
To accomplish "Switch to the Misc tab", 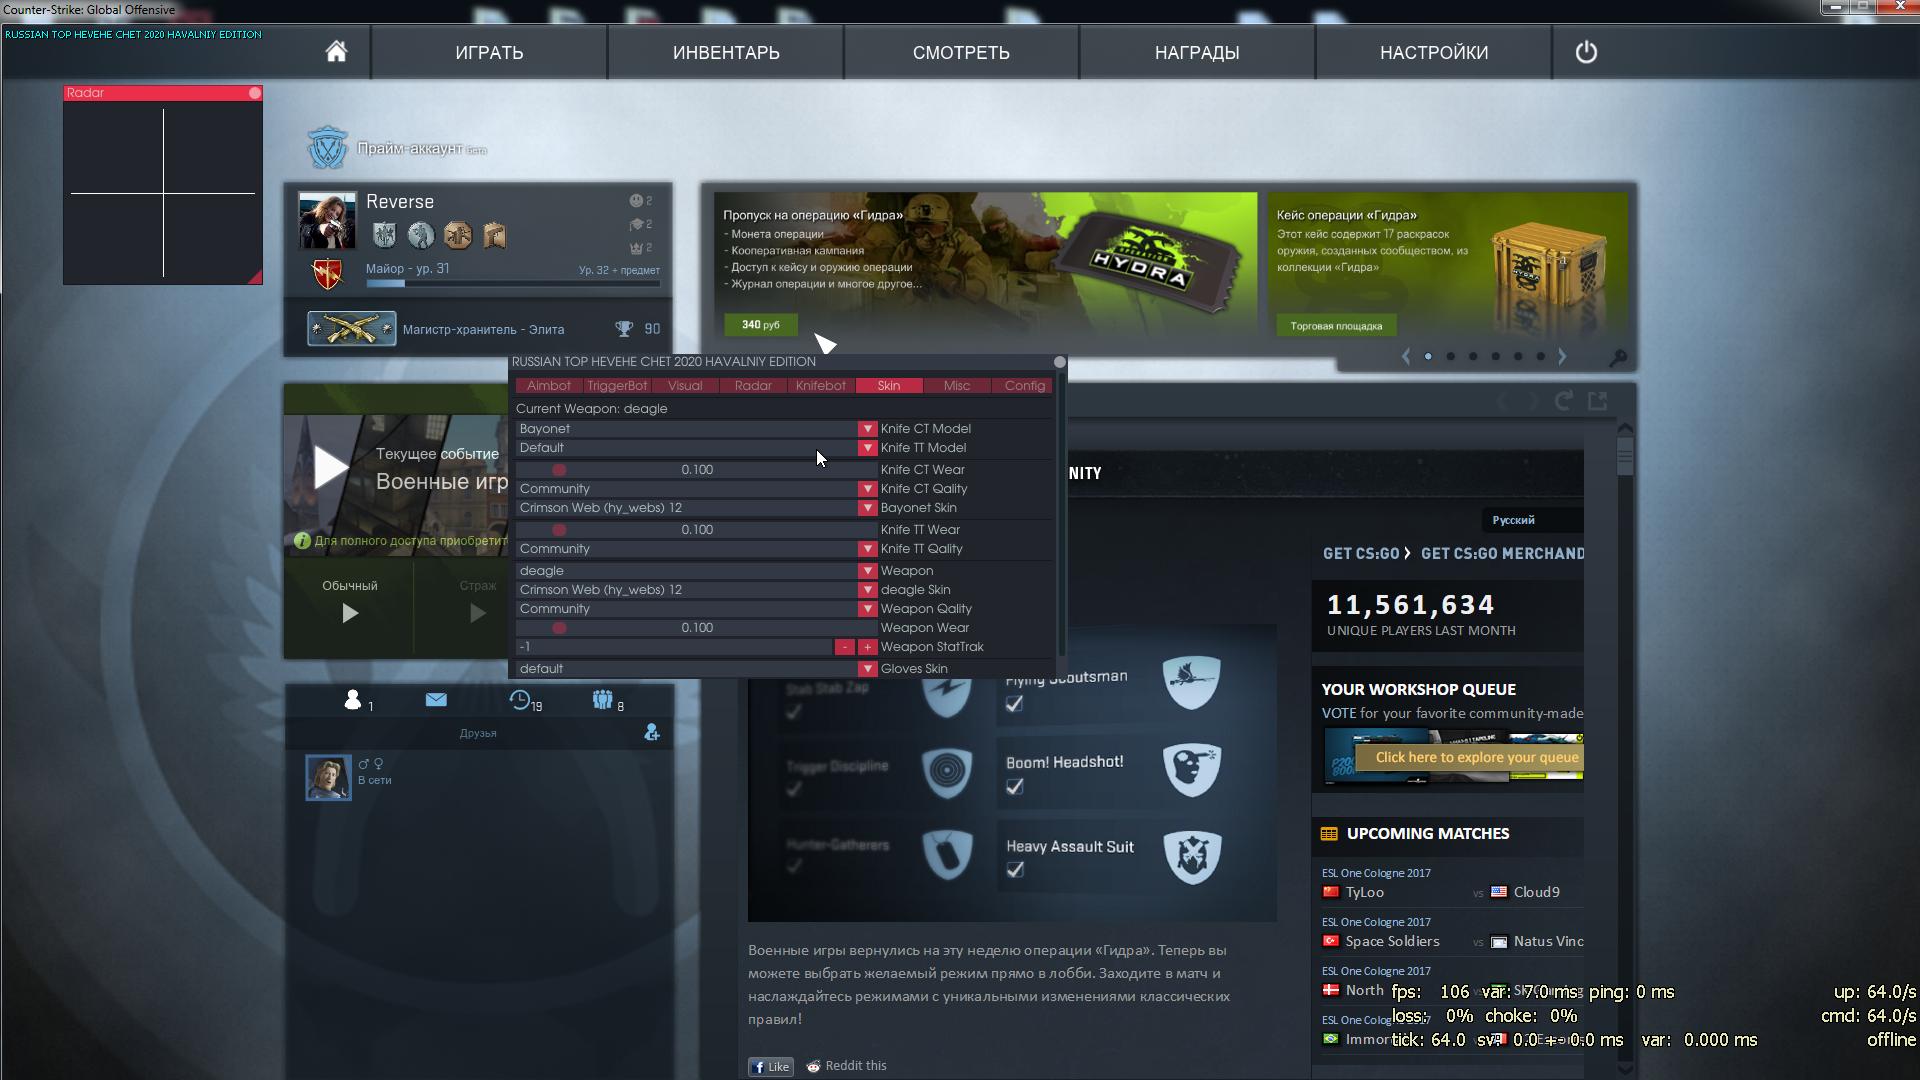I will click(x=957, y=386).
